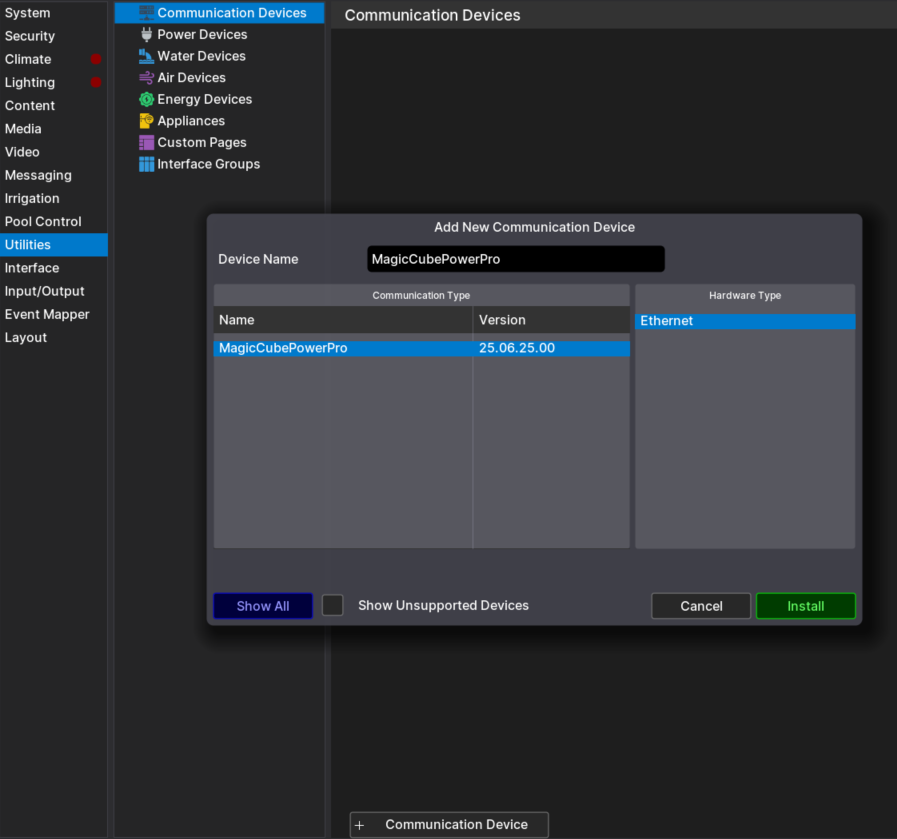This screenshot has width=897, height=839.
Task: Click the Custom Pages purple icon
Action: click(x=146, y=142)
